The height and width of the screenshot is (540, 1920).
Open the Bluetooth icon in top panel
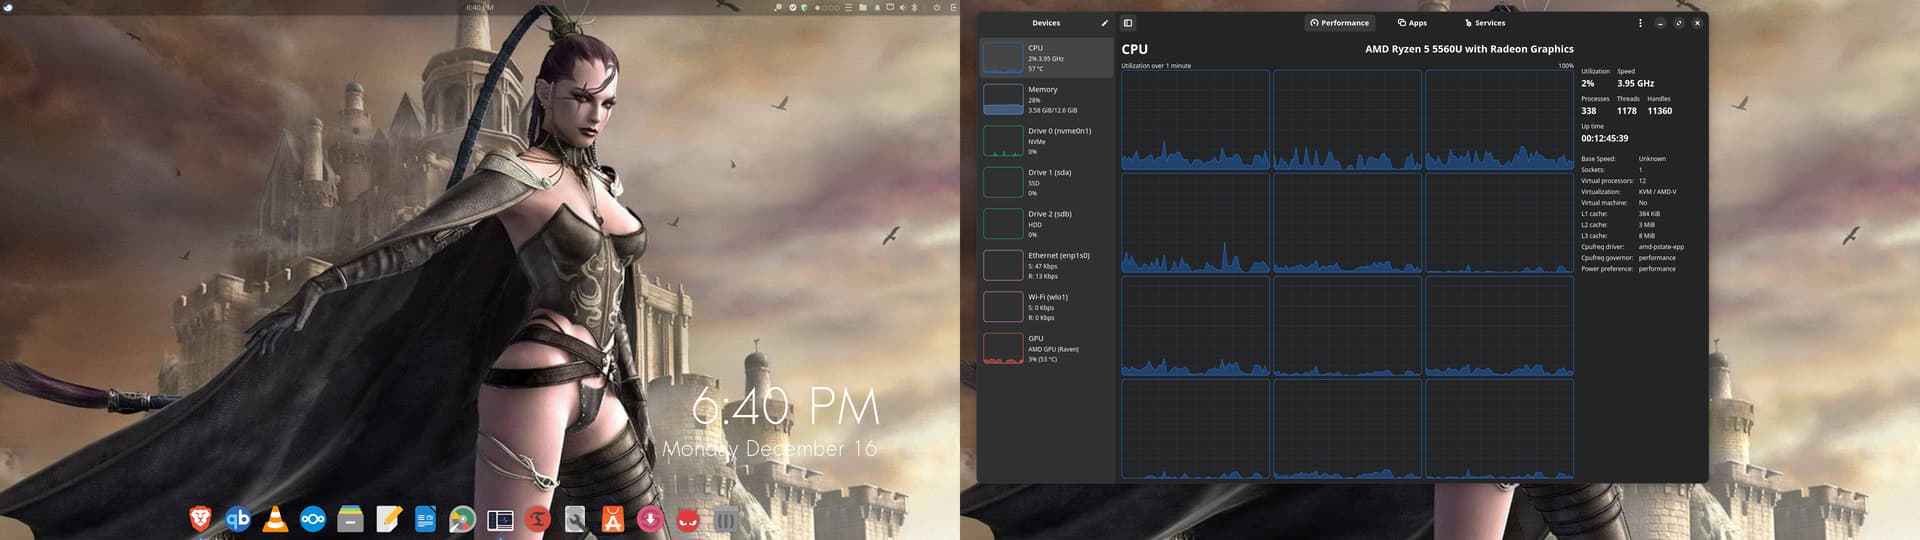914,7
